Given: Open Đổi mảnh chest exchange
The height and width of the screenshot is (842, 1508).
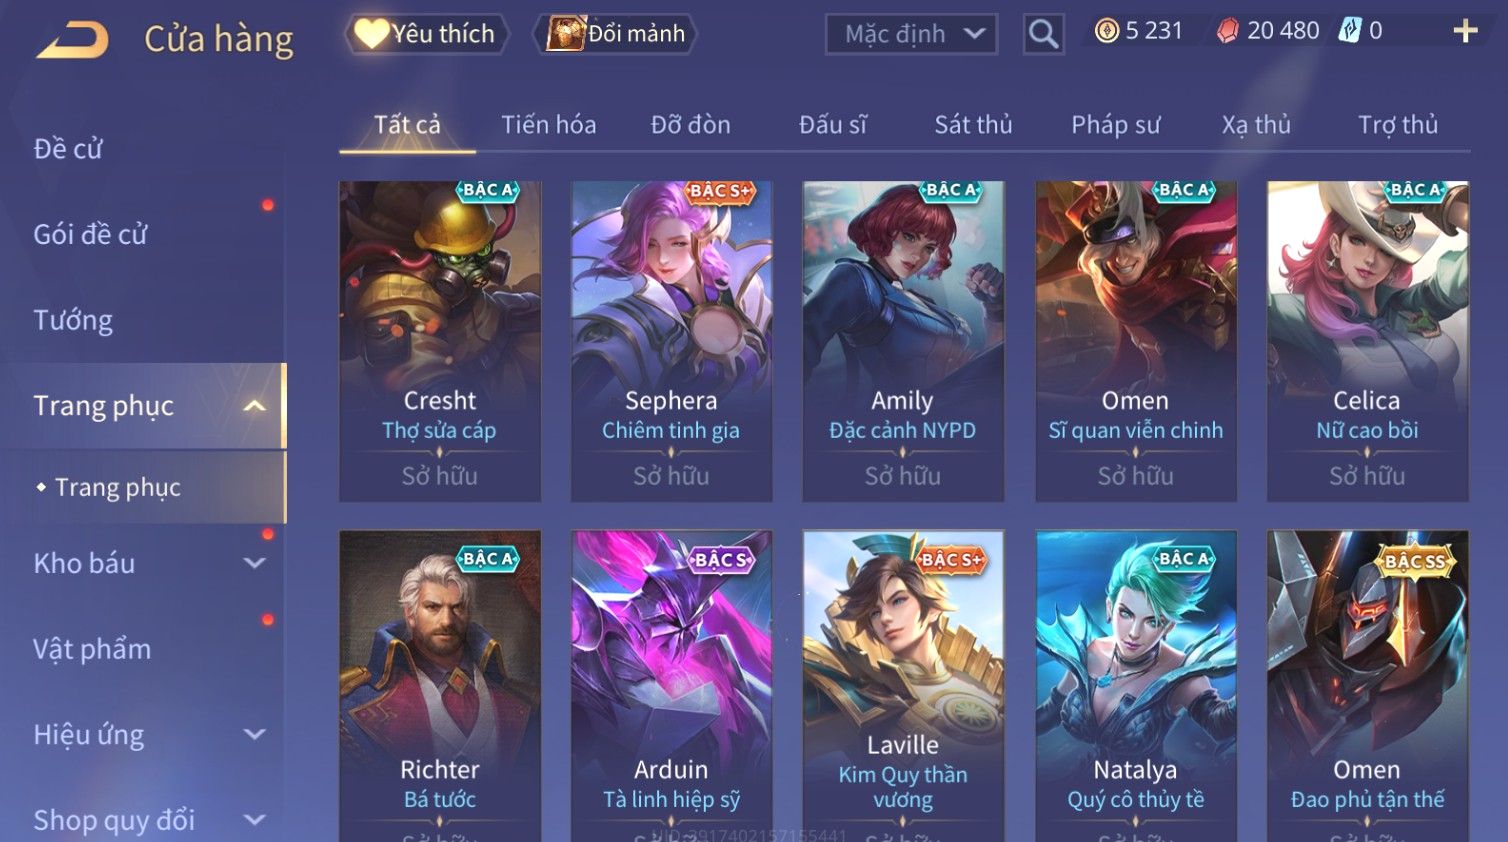Looking at the screenshot, I should (x=616, y=34).
